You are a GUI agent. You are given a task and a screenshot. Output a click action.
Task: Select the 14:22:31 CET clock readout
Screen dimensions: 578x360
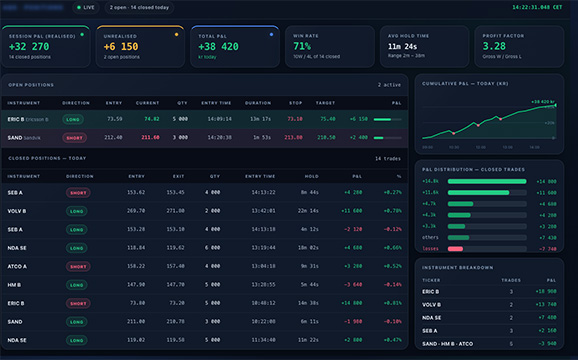click(537, 7)
